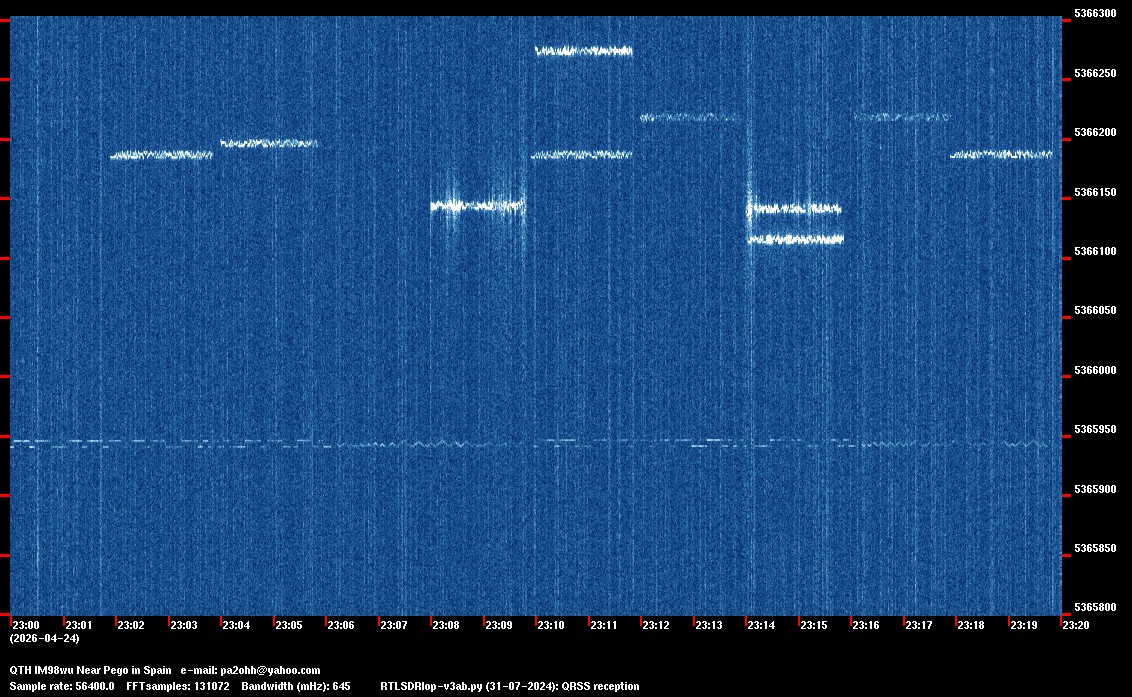Viewport: 1132px width, 697px height.
Task: Click the 23:07 time axis label
Action: coord(393,625)
